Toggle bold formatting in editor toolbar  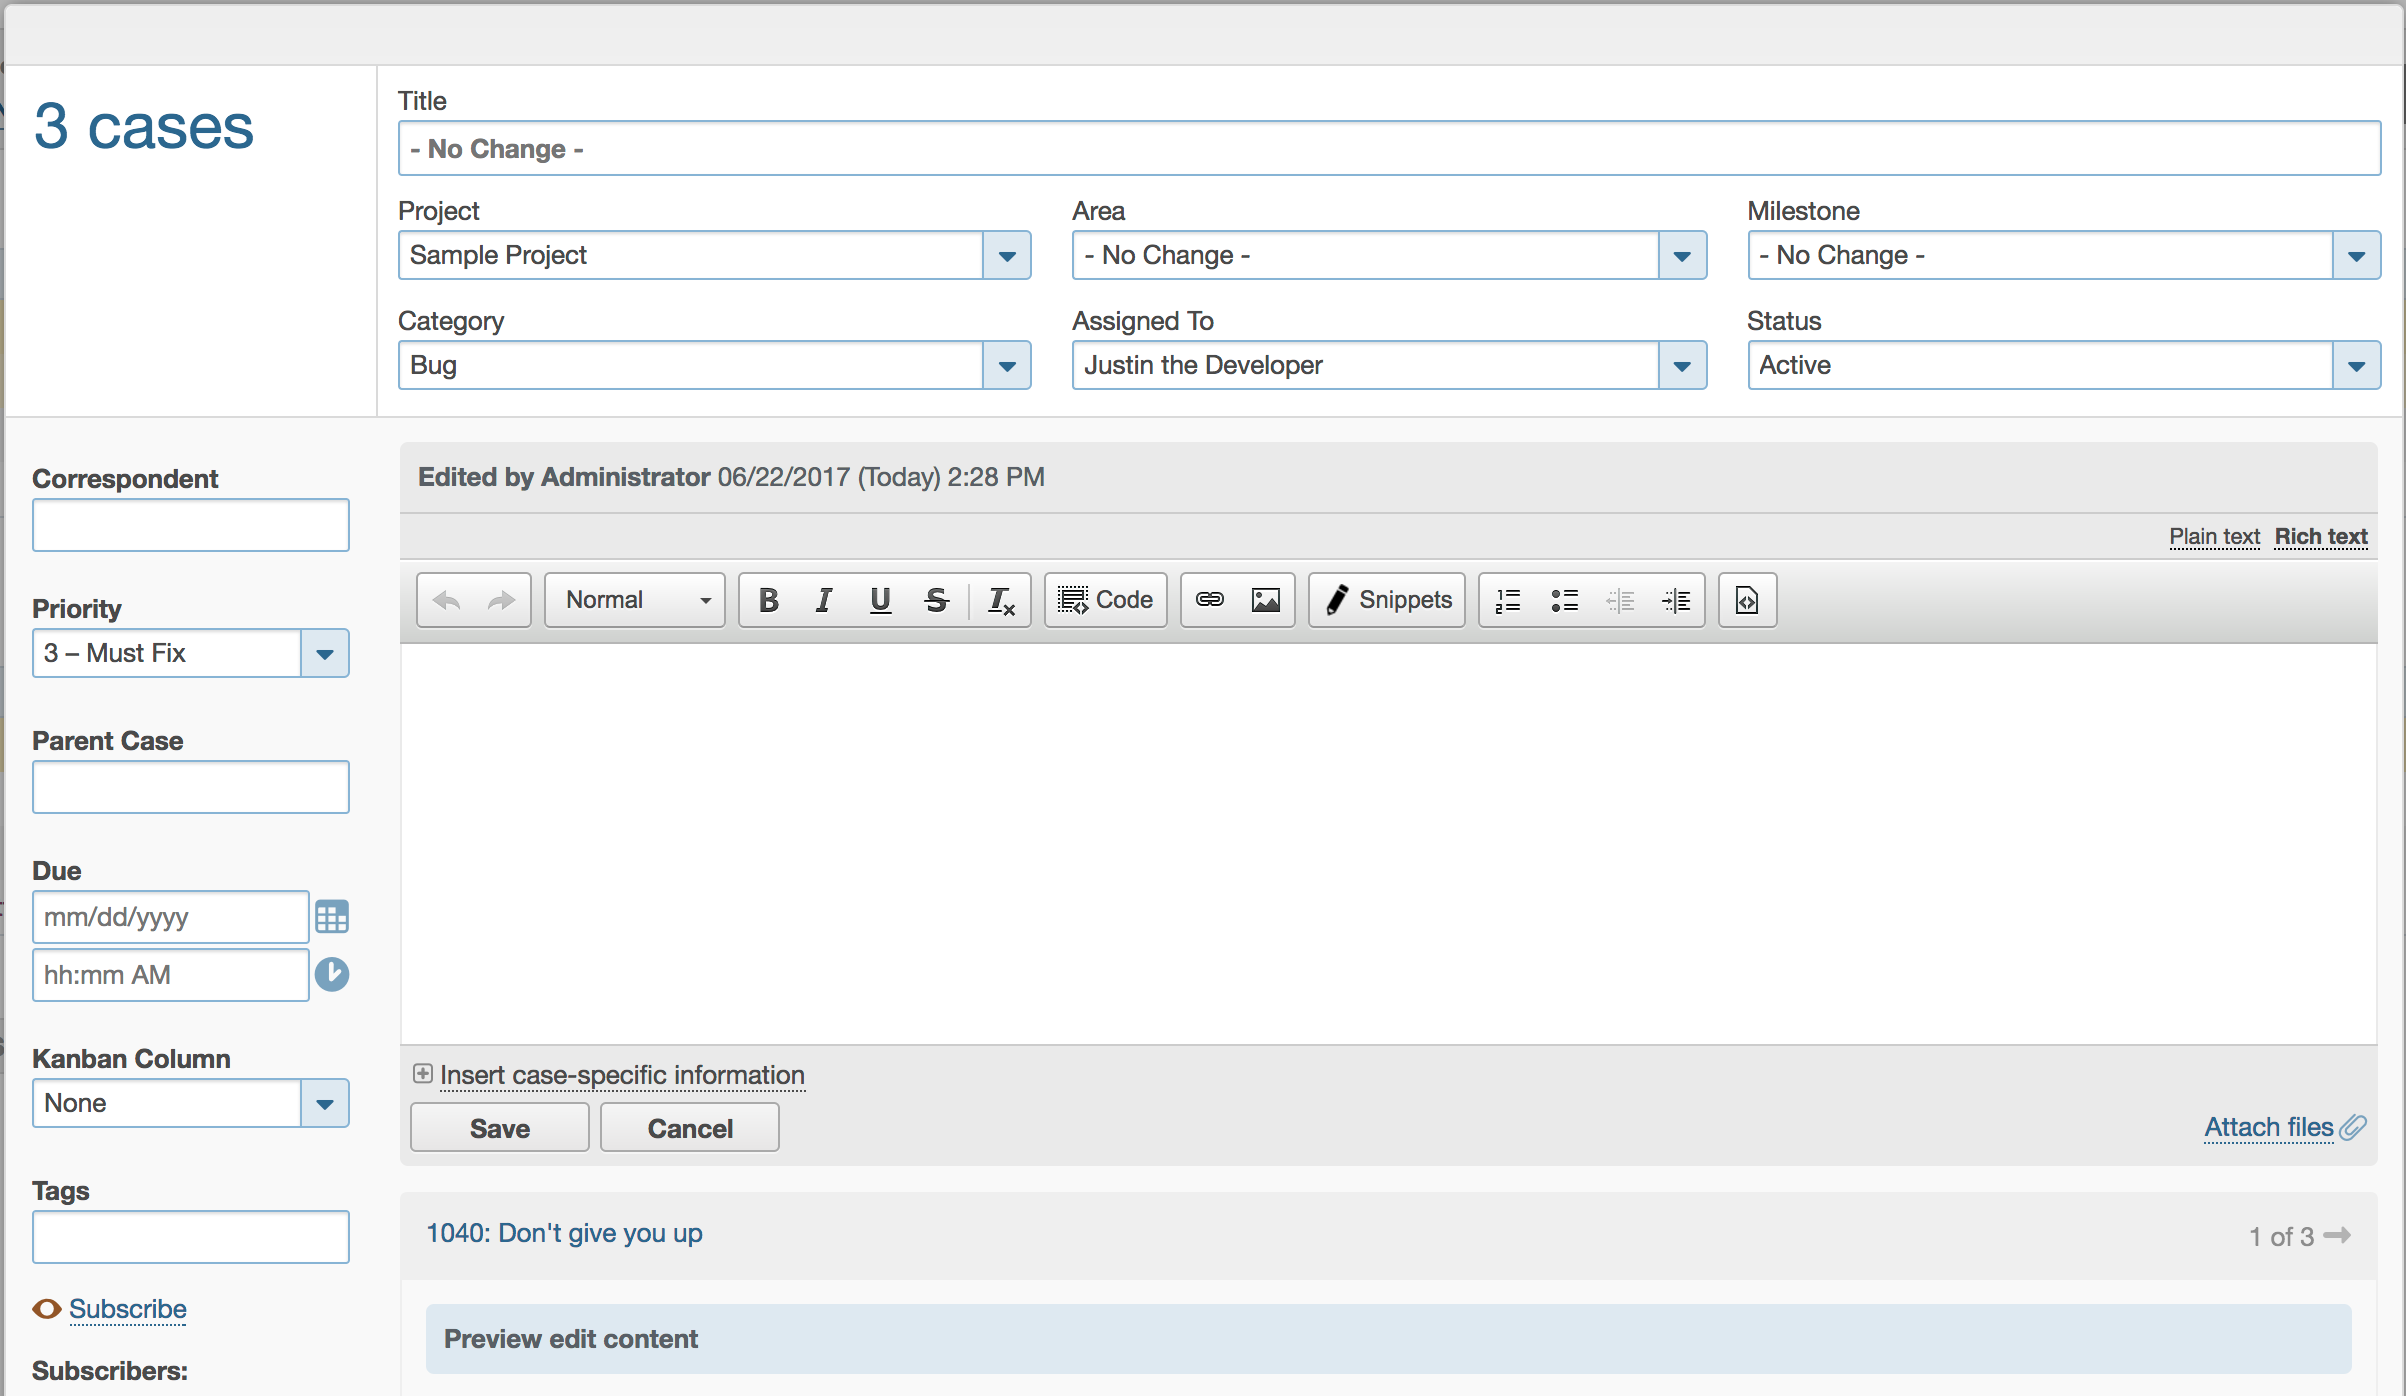pos(768,600)
